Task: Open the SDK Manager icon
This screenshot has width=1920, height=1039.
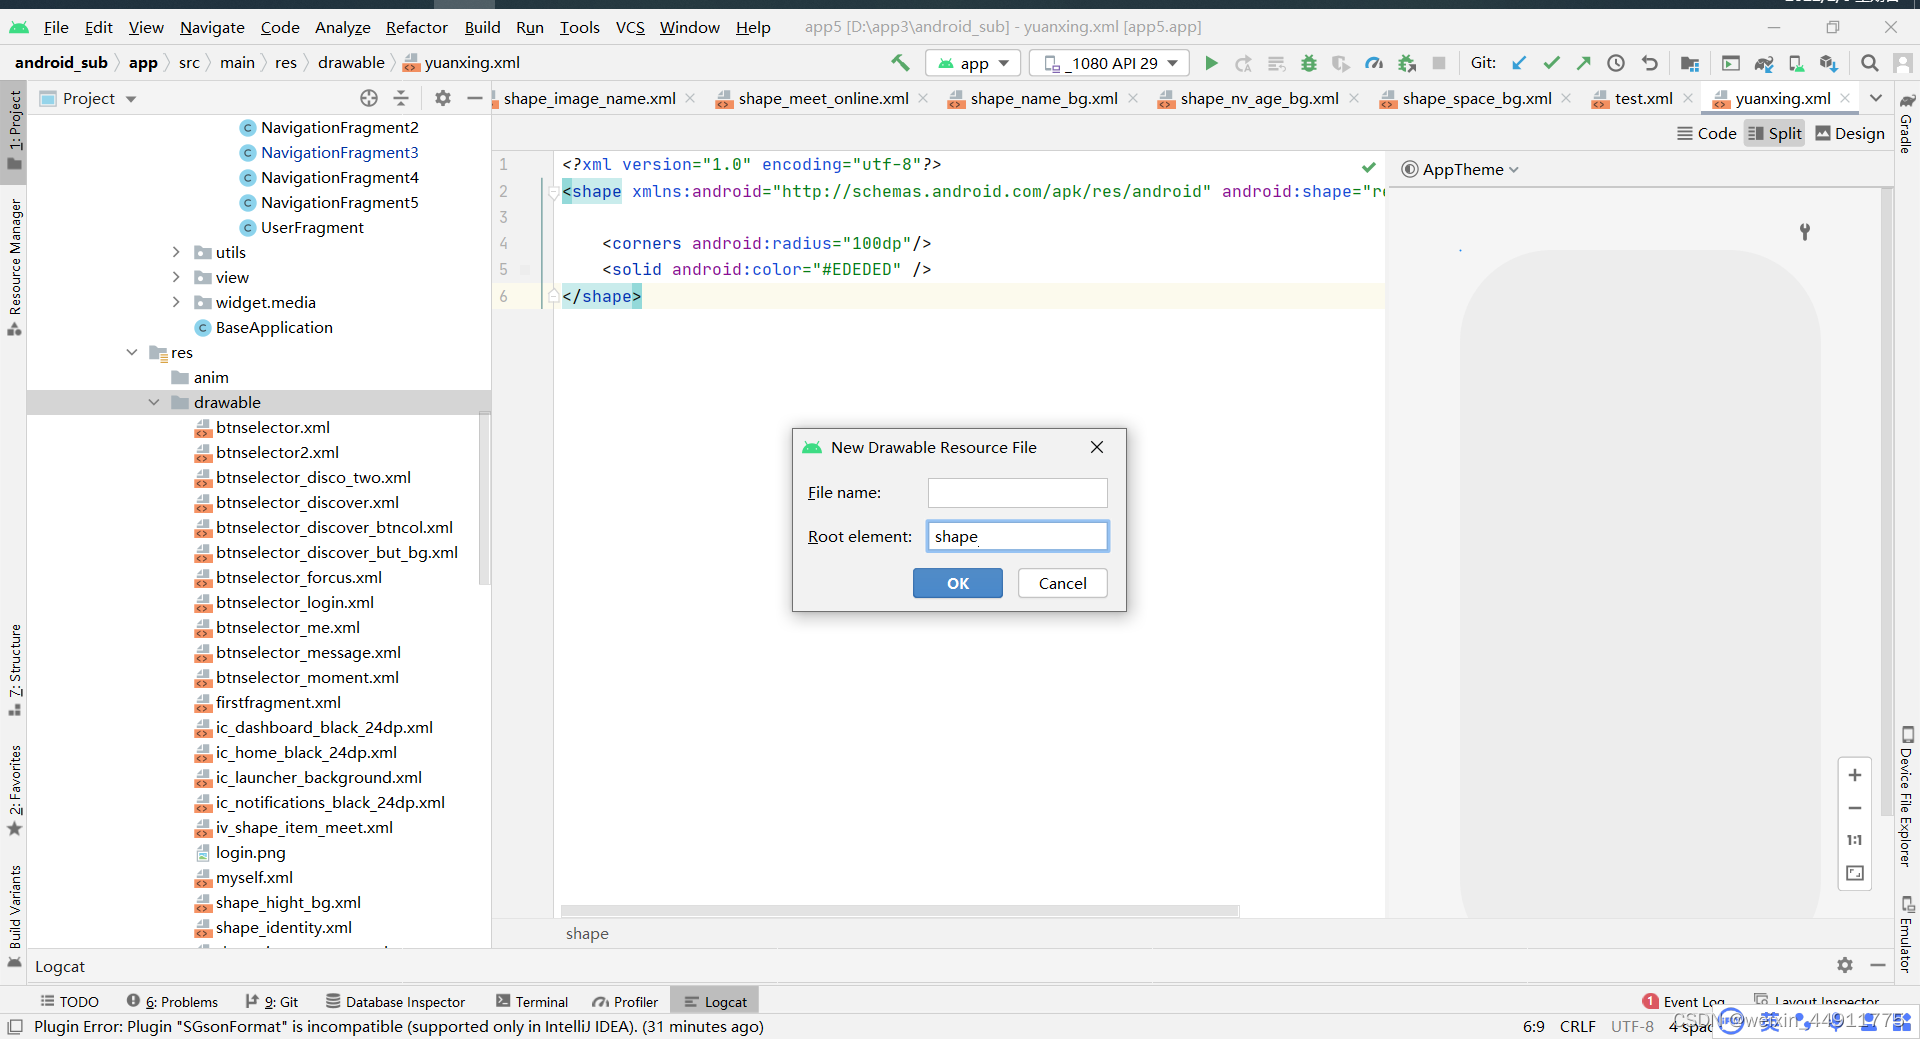Action: click(x=1829, y=63)
